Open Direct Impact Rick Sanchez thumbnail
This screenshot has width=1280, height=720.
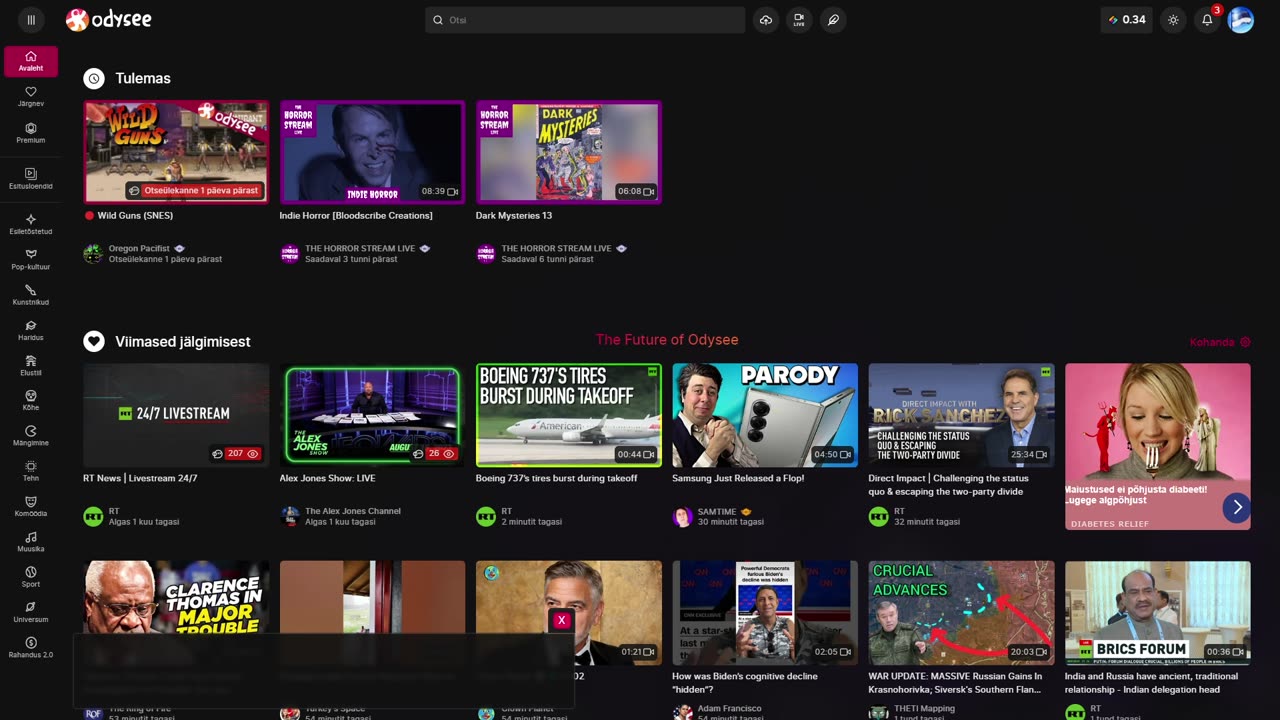coord(961,415)
